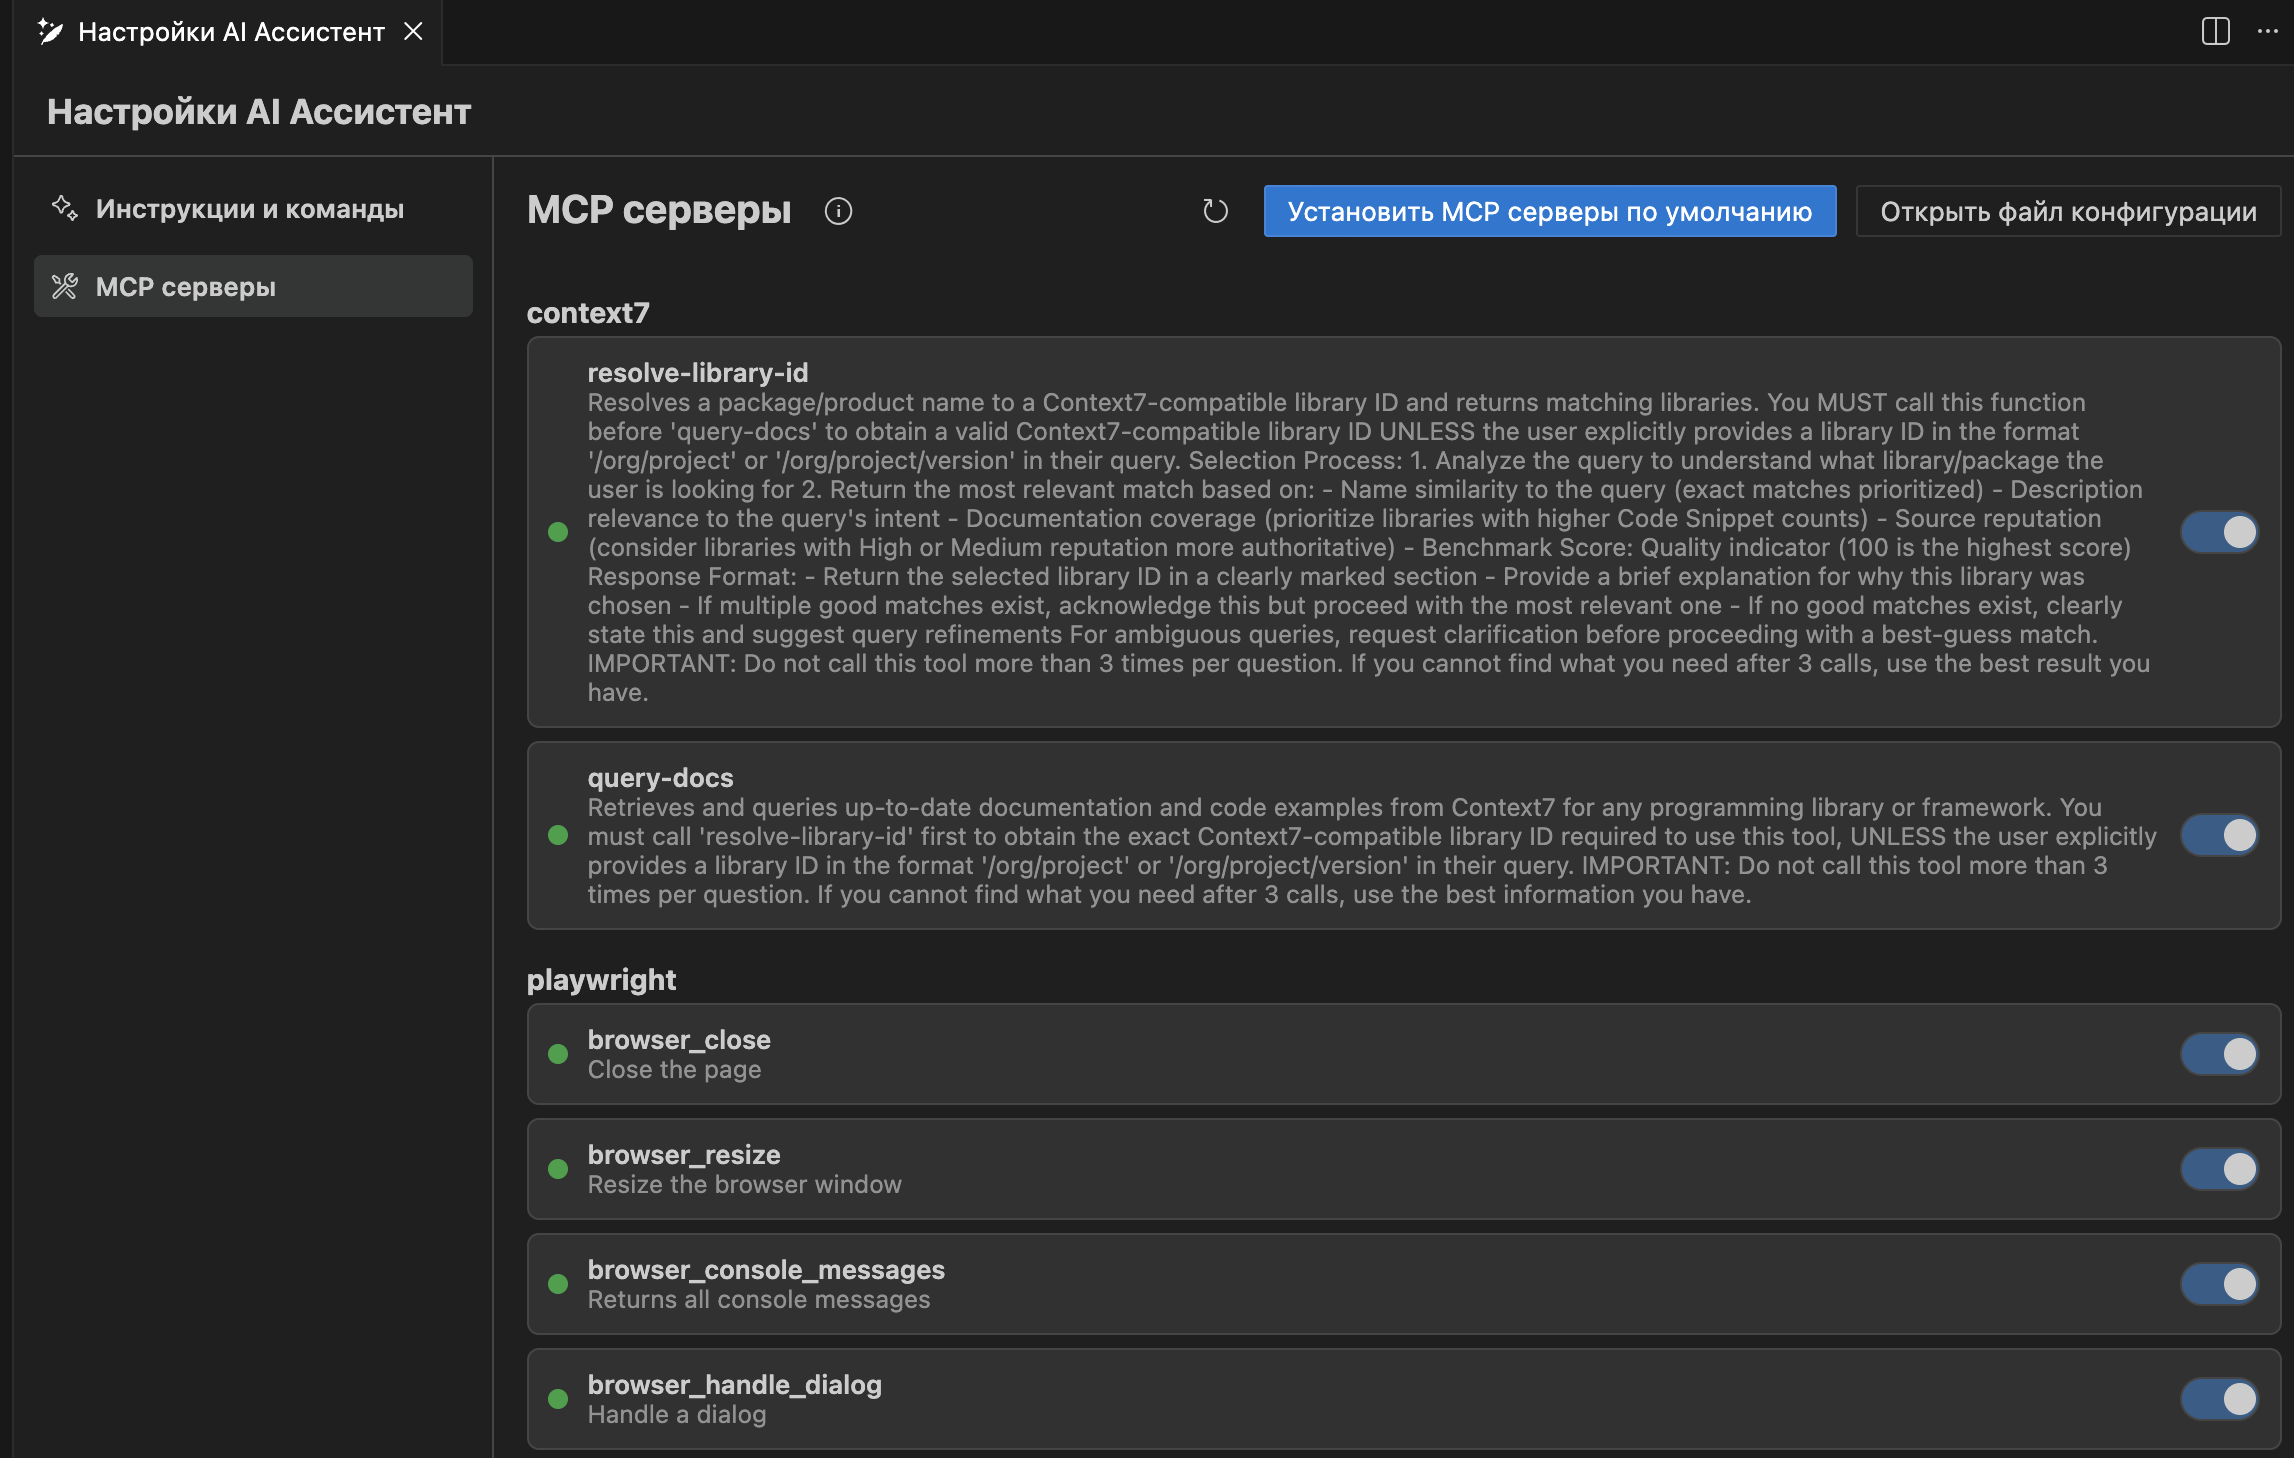Toggle the query-docs tool switch
Screen dimensions: 2294x1458
click(2219, 835)
